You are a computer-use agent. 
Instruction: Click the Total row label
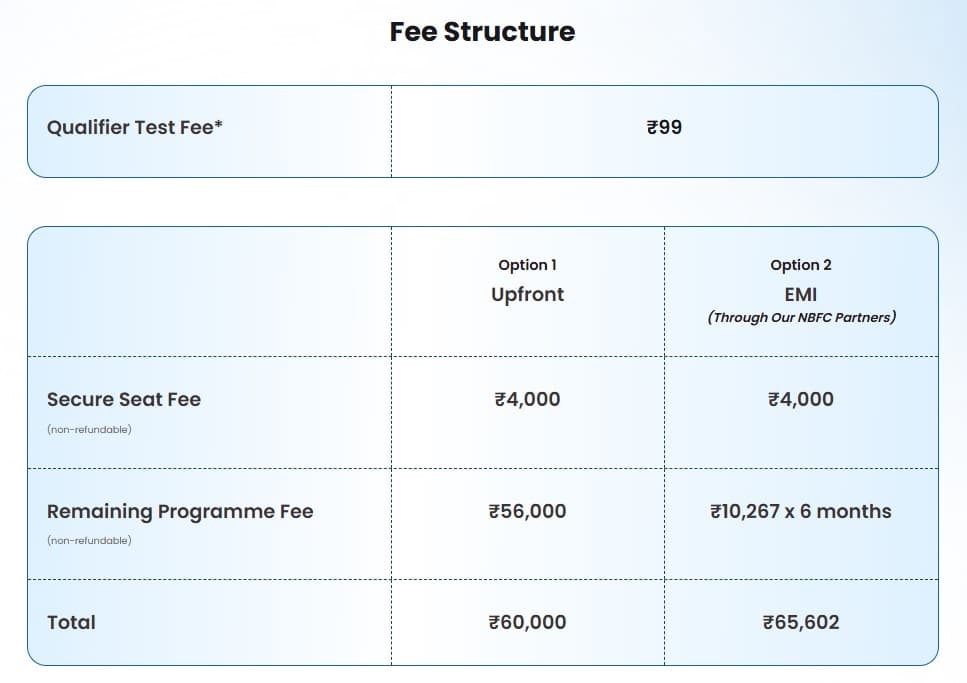point(71,622)
